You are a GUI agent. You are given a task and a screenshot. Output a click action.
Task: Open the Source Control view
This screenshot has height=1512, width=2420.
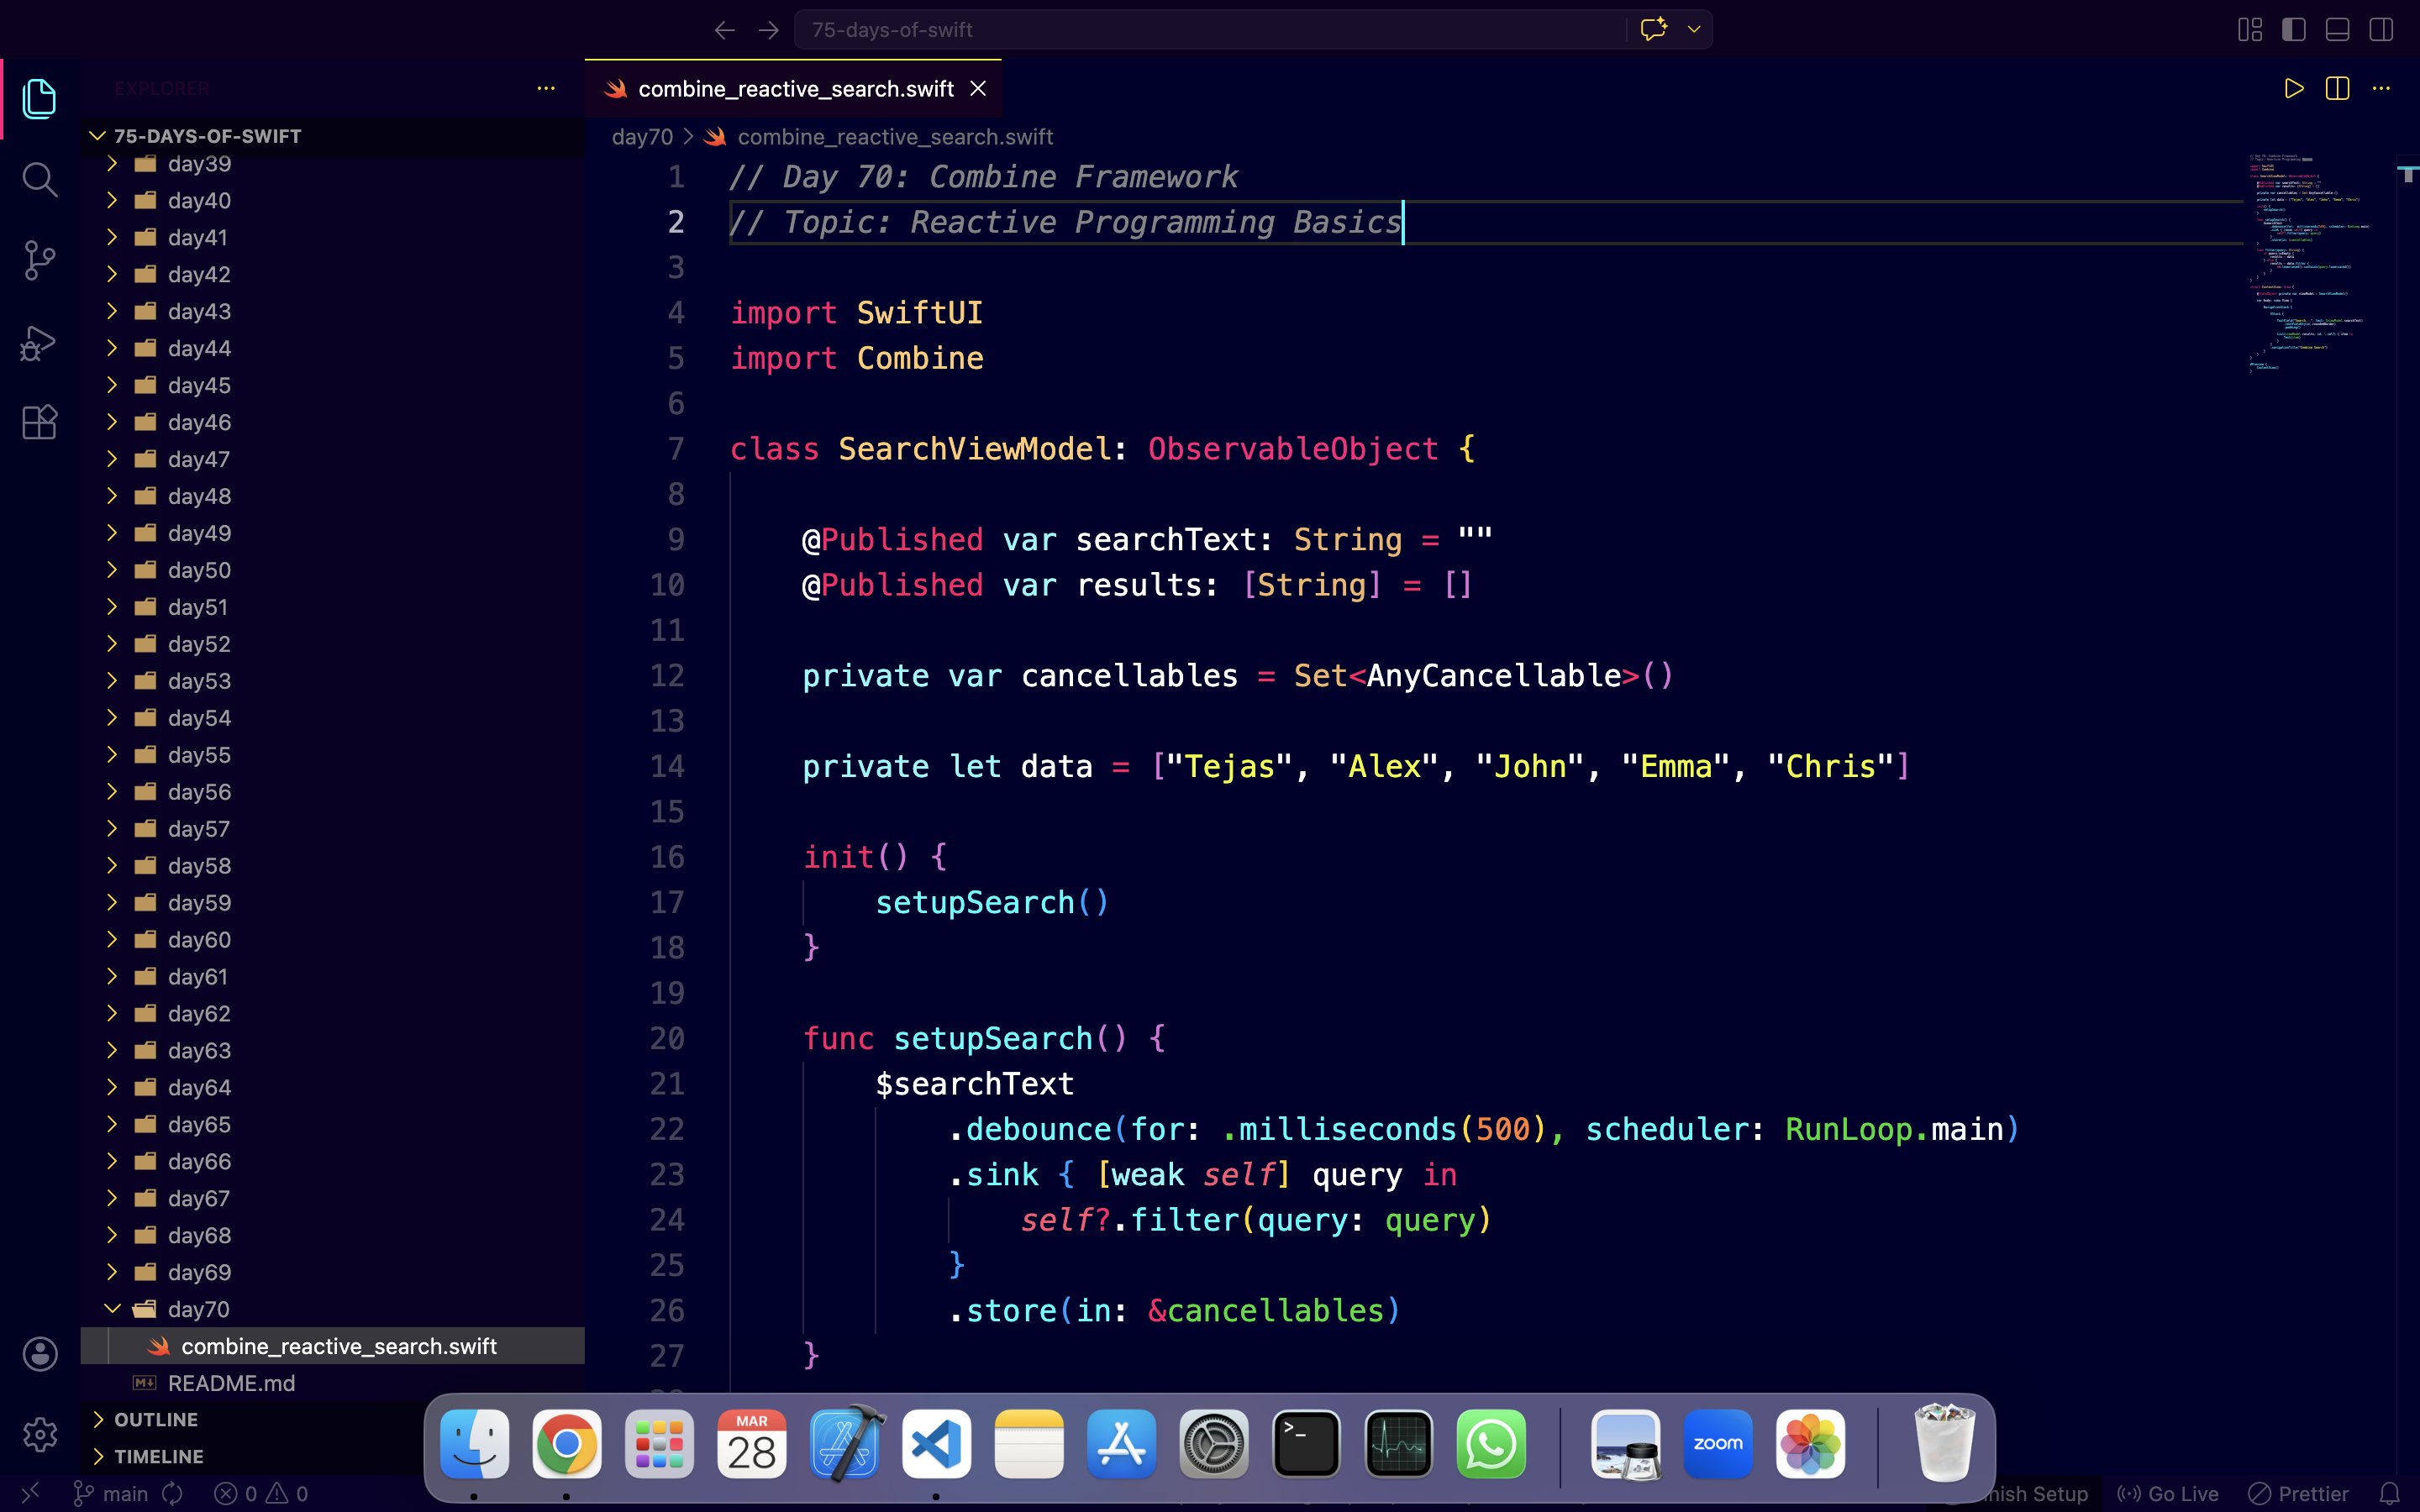[39, 261]
